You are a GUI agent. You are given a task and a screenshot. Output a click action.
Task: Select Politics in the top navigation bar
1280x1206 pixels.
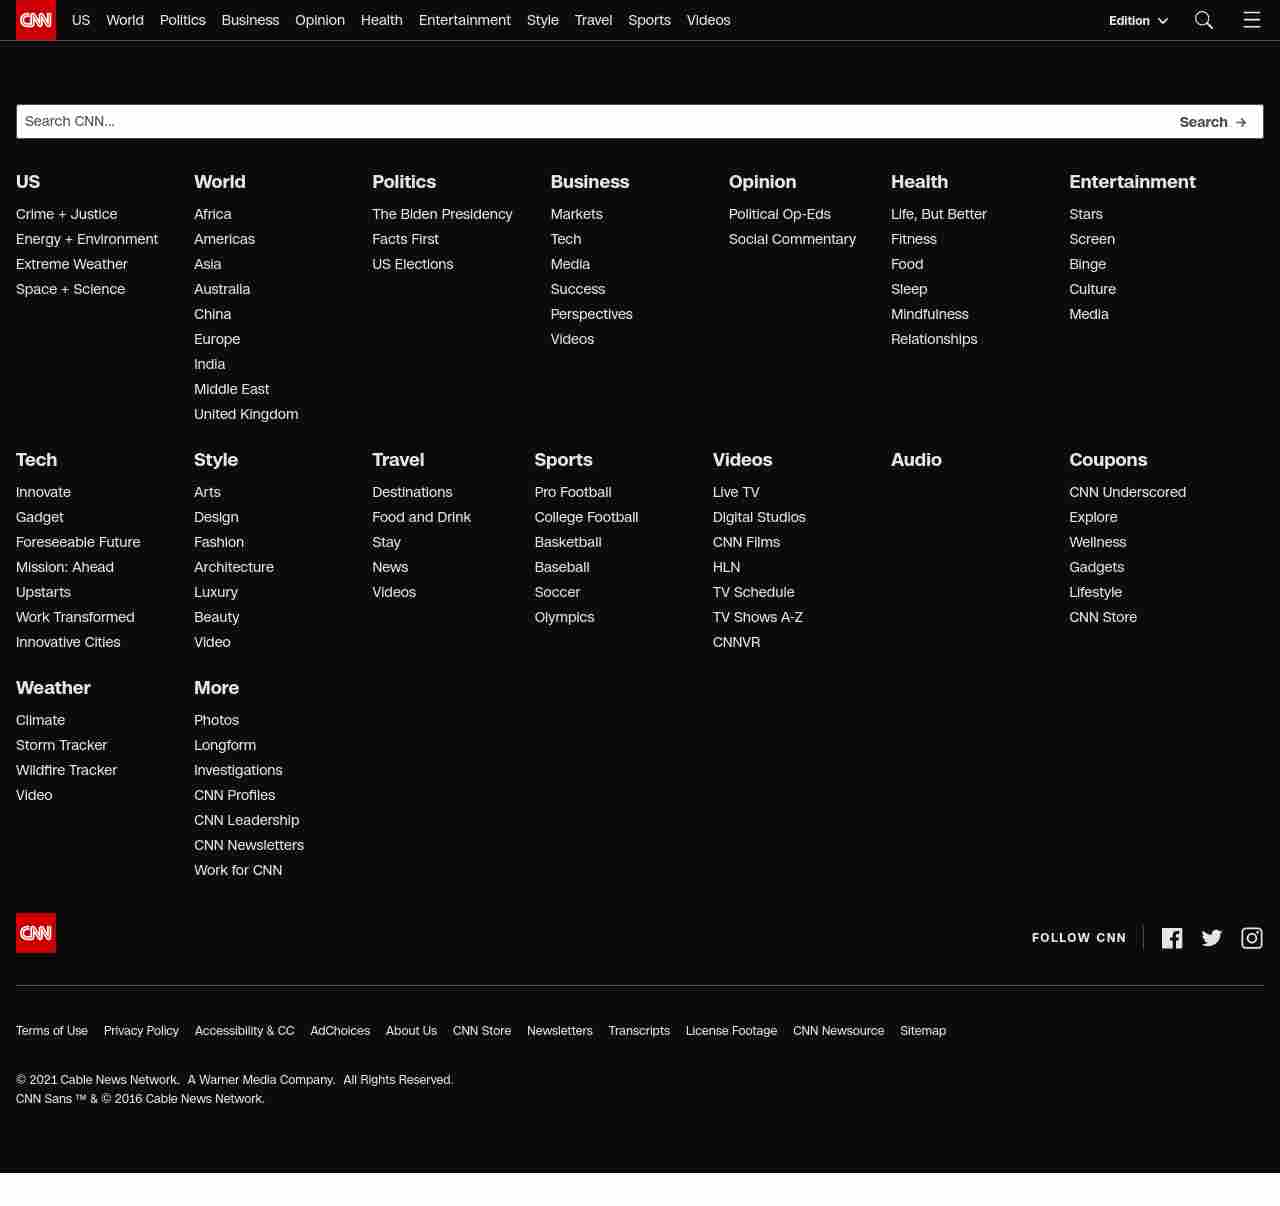point(183,20)
